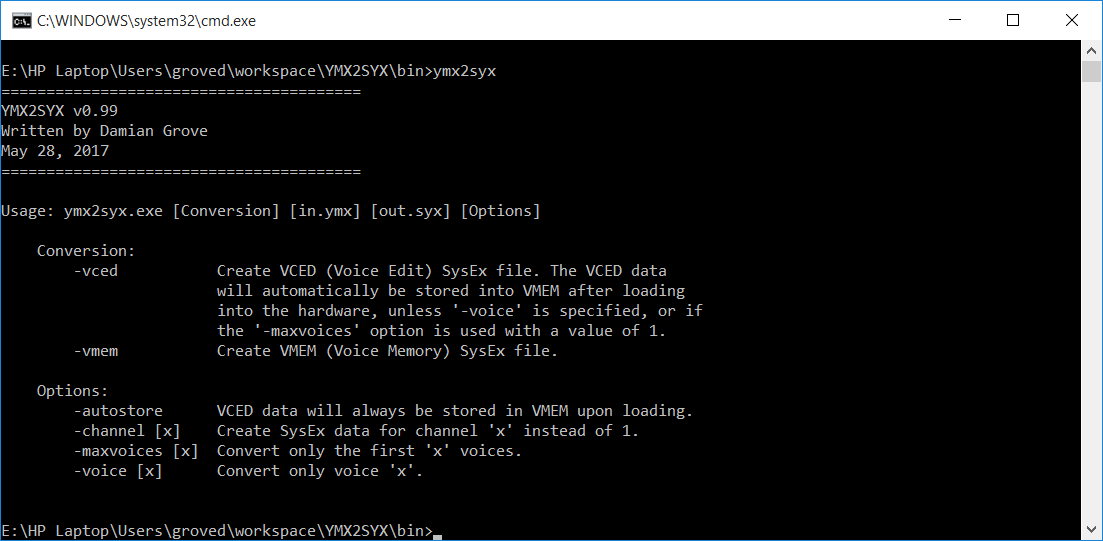This screenshot has height=541, width=1103.
Task: Click the '-autostore' option text
Action: (x=118, y=411)
